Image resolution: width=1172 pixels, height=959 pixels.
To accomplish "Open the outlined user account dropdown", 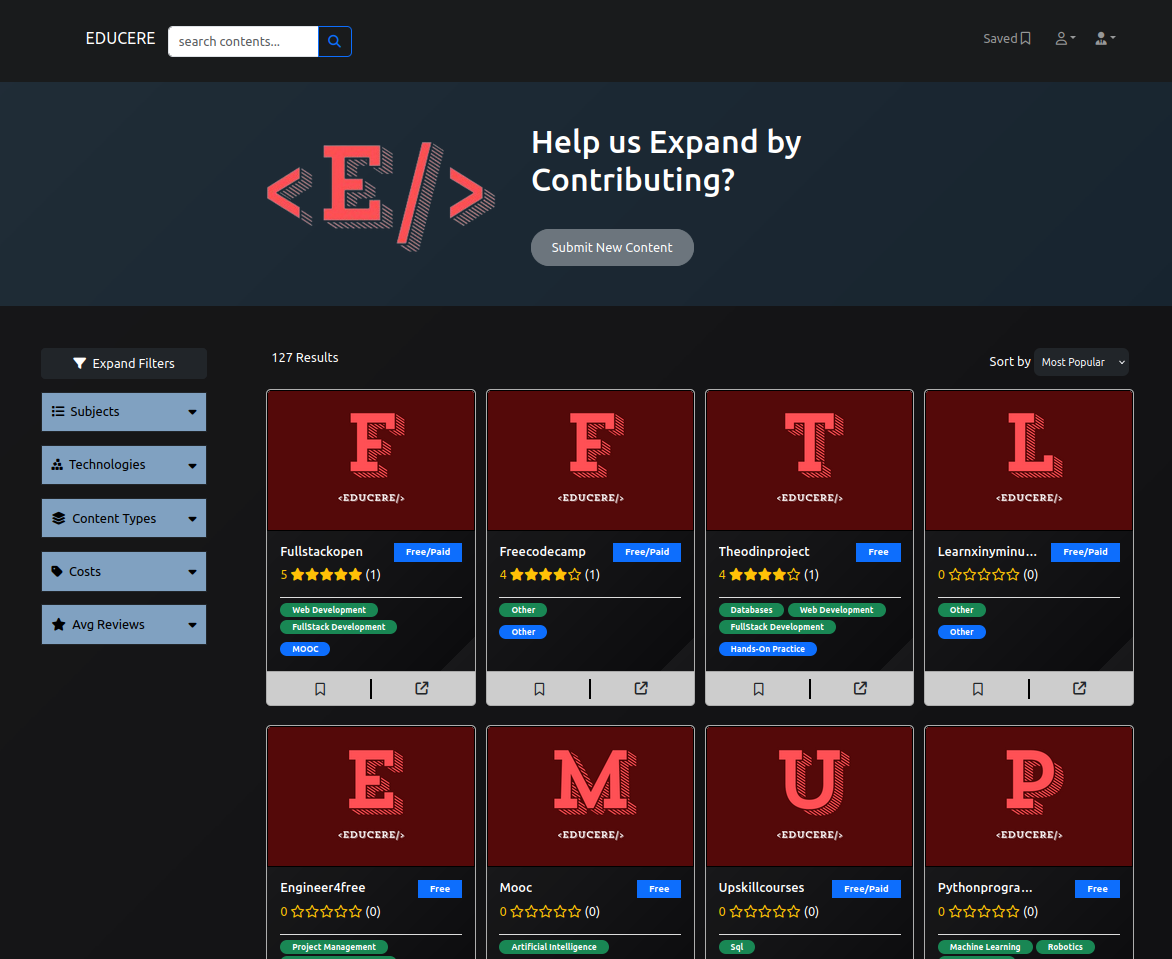I will pos(1065,38).
